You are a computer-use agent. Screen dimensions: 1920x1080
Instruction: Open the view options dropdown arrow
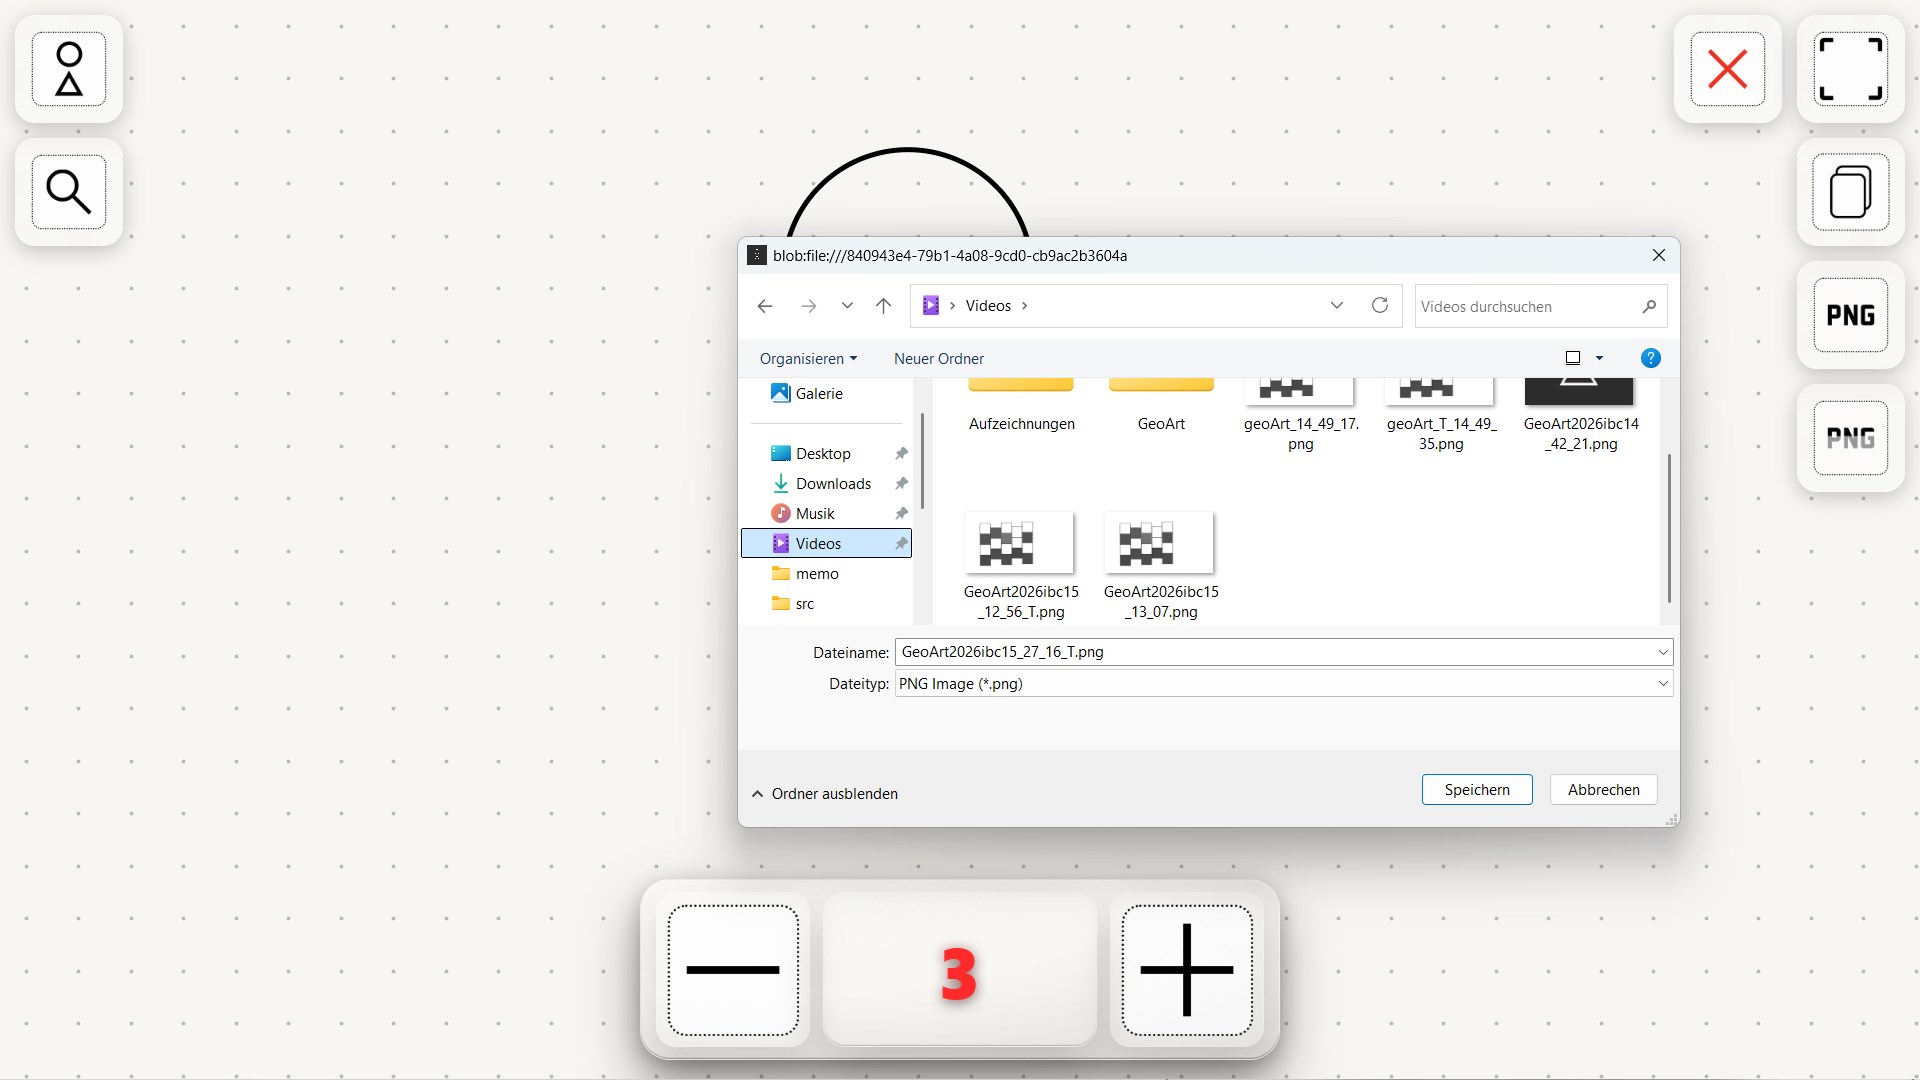coord(1599,358)
